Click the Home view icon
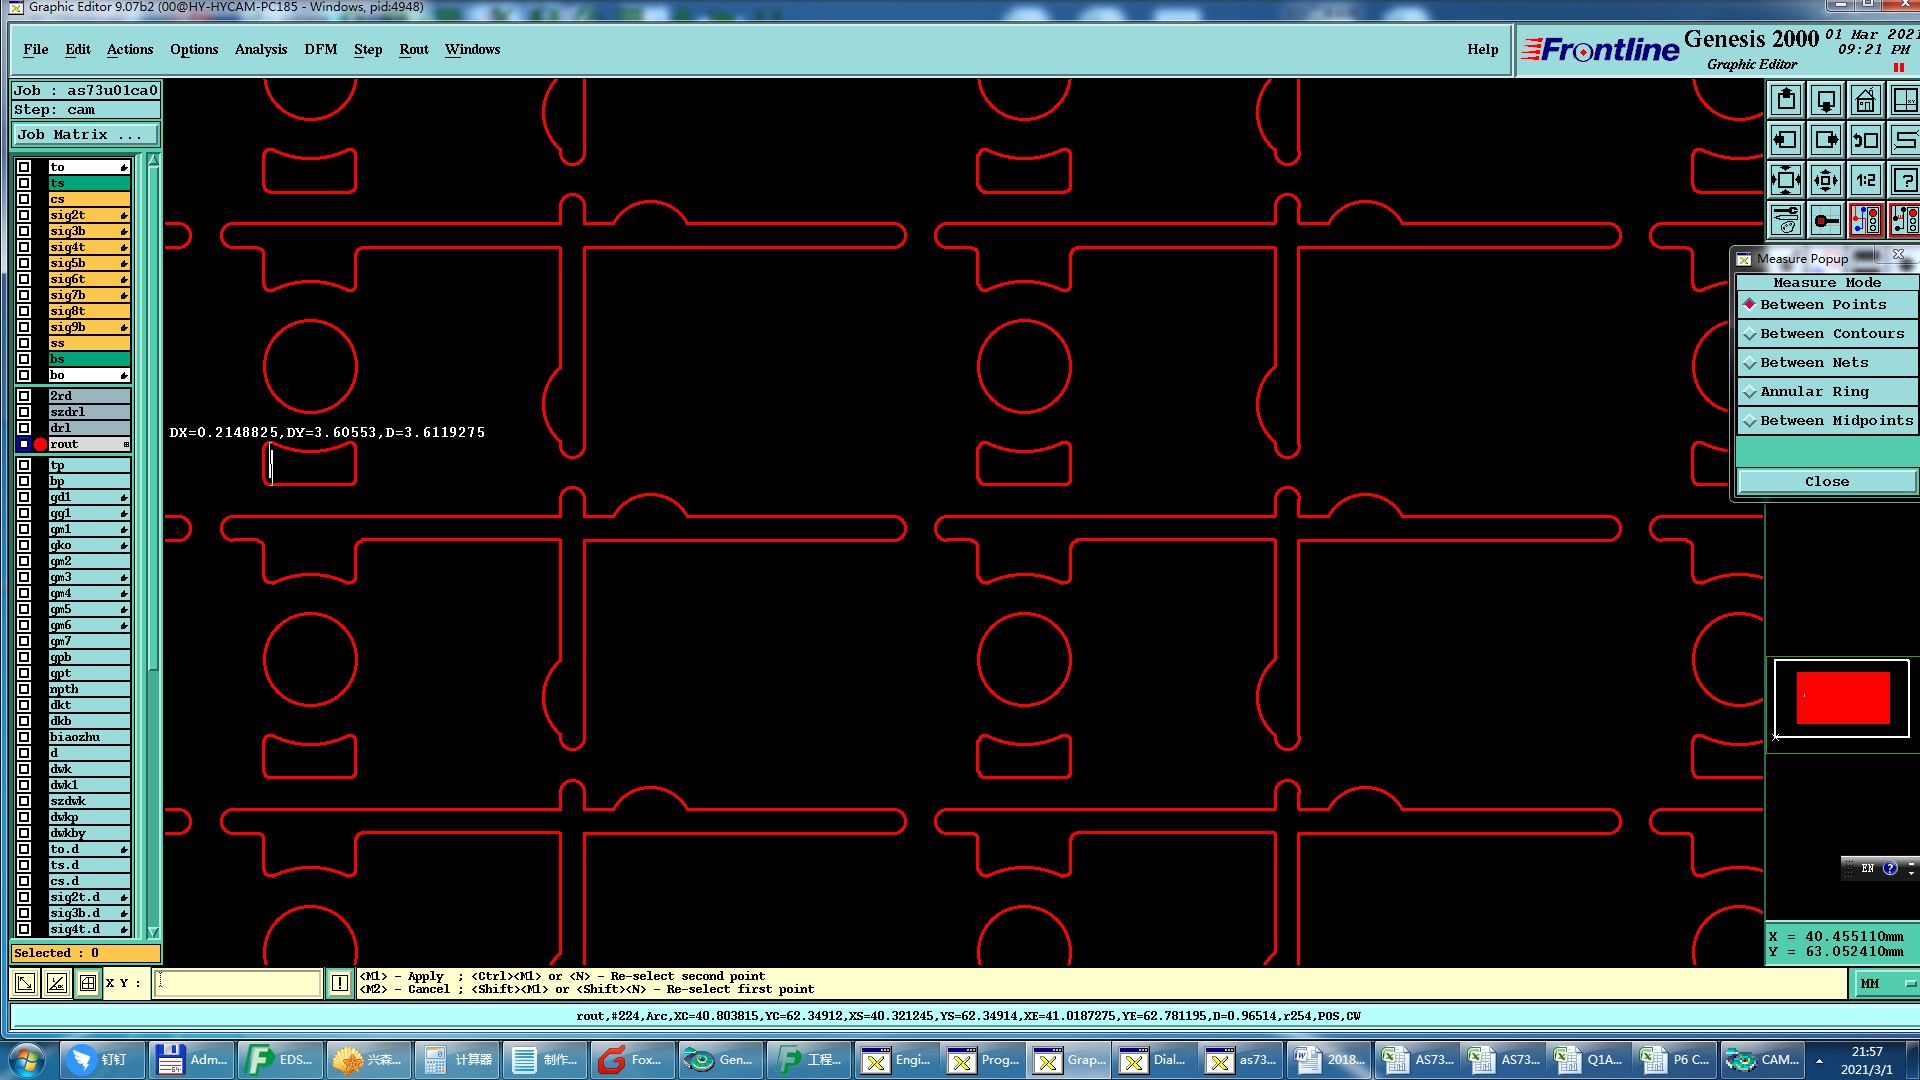1920x1080 pixels. pos(1865,101)
